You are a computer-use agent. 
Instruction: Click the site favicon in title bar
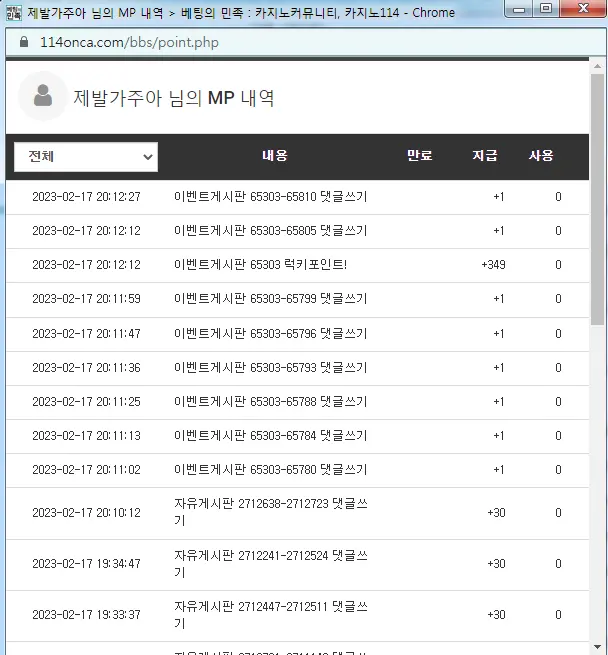14,13
